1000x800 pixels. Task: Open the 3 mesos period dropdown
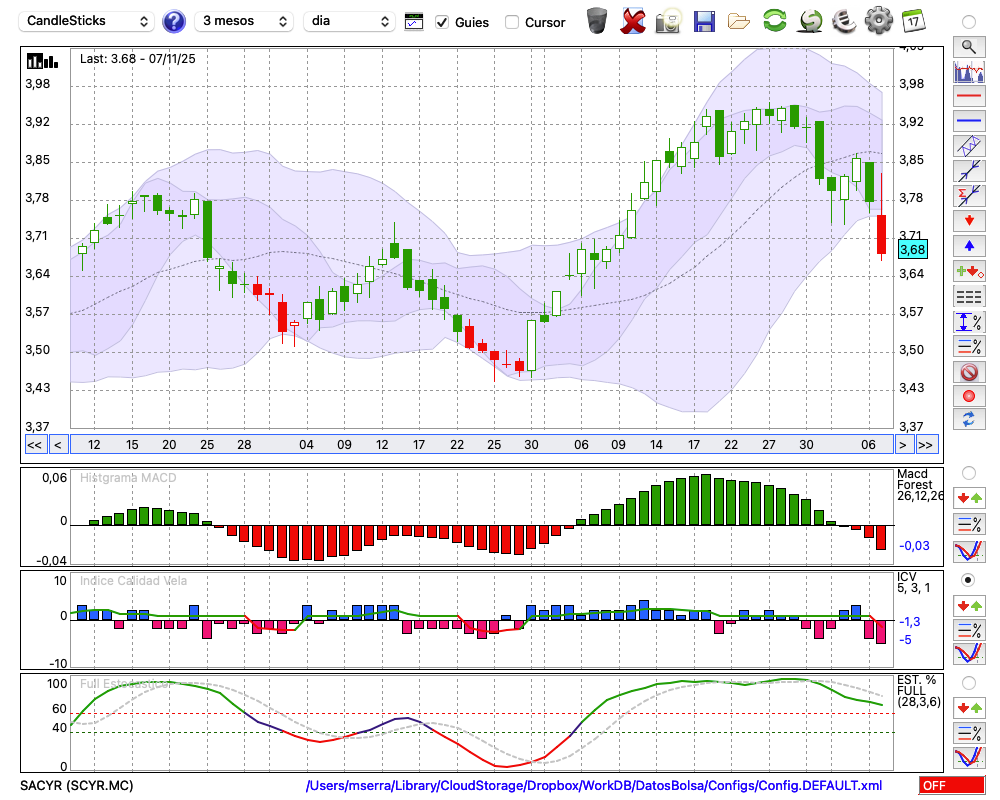click(244, 21)
